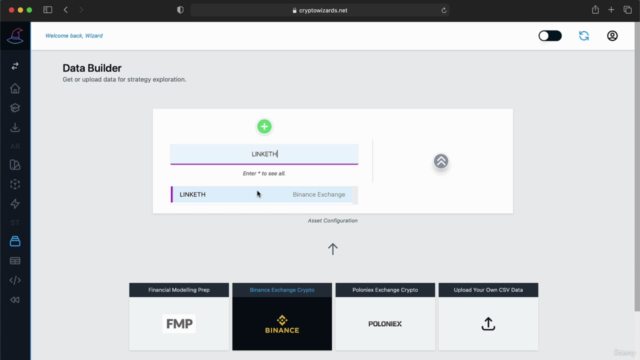Click the wizard hat logo
This screenshot has width=640, height=360.
(15, 36)
